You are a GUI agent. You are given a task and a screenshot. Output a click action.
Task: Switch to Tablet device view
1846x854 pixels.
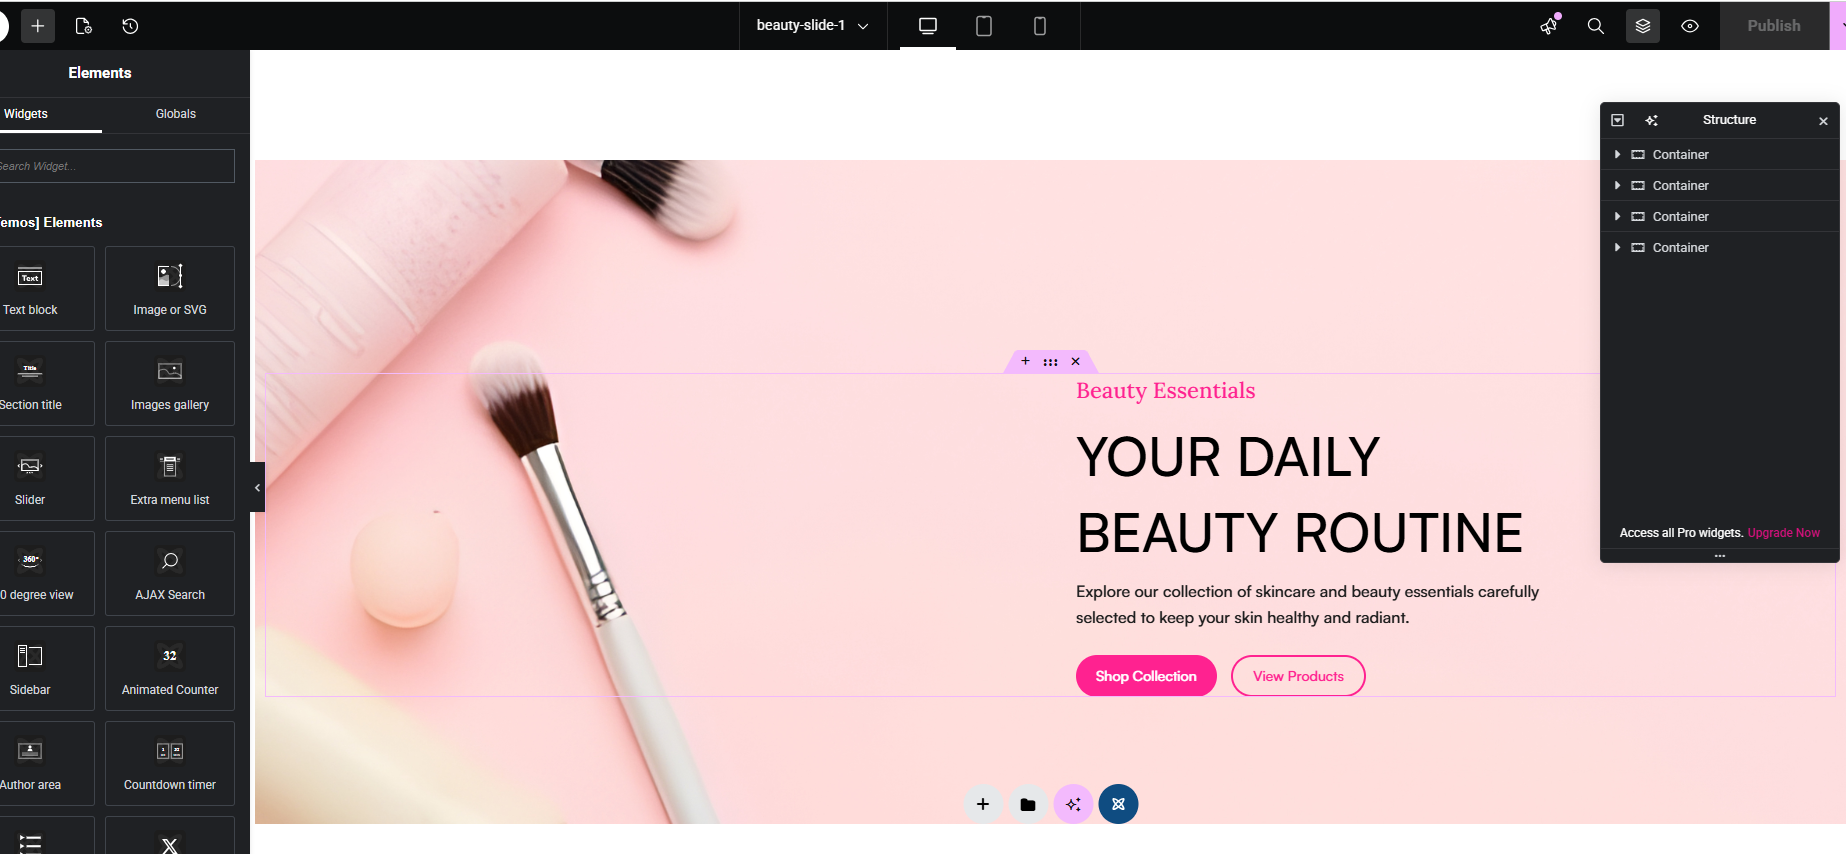tap(984, 26)
